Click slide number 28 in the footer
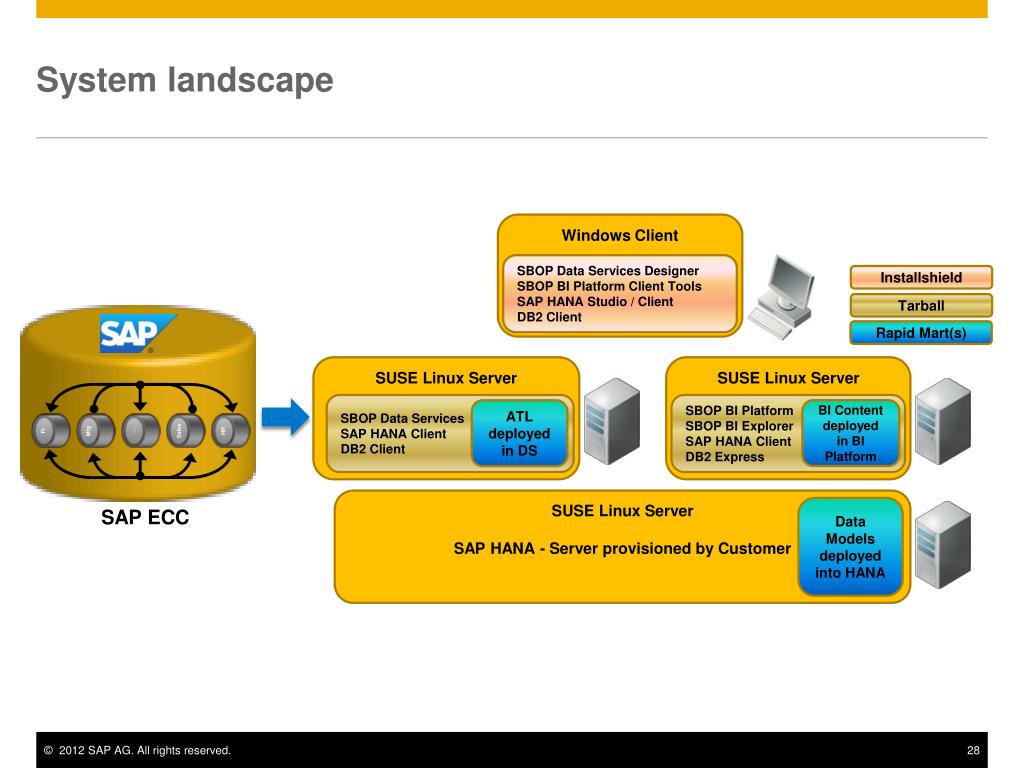Screen dimensions: 1024x768 click(x=973, y=750)
